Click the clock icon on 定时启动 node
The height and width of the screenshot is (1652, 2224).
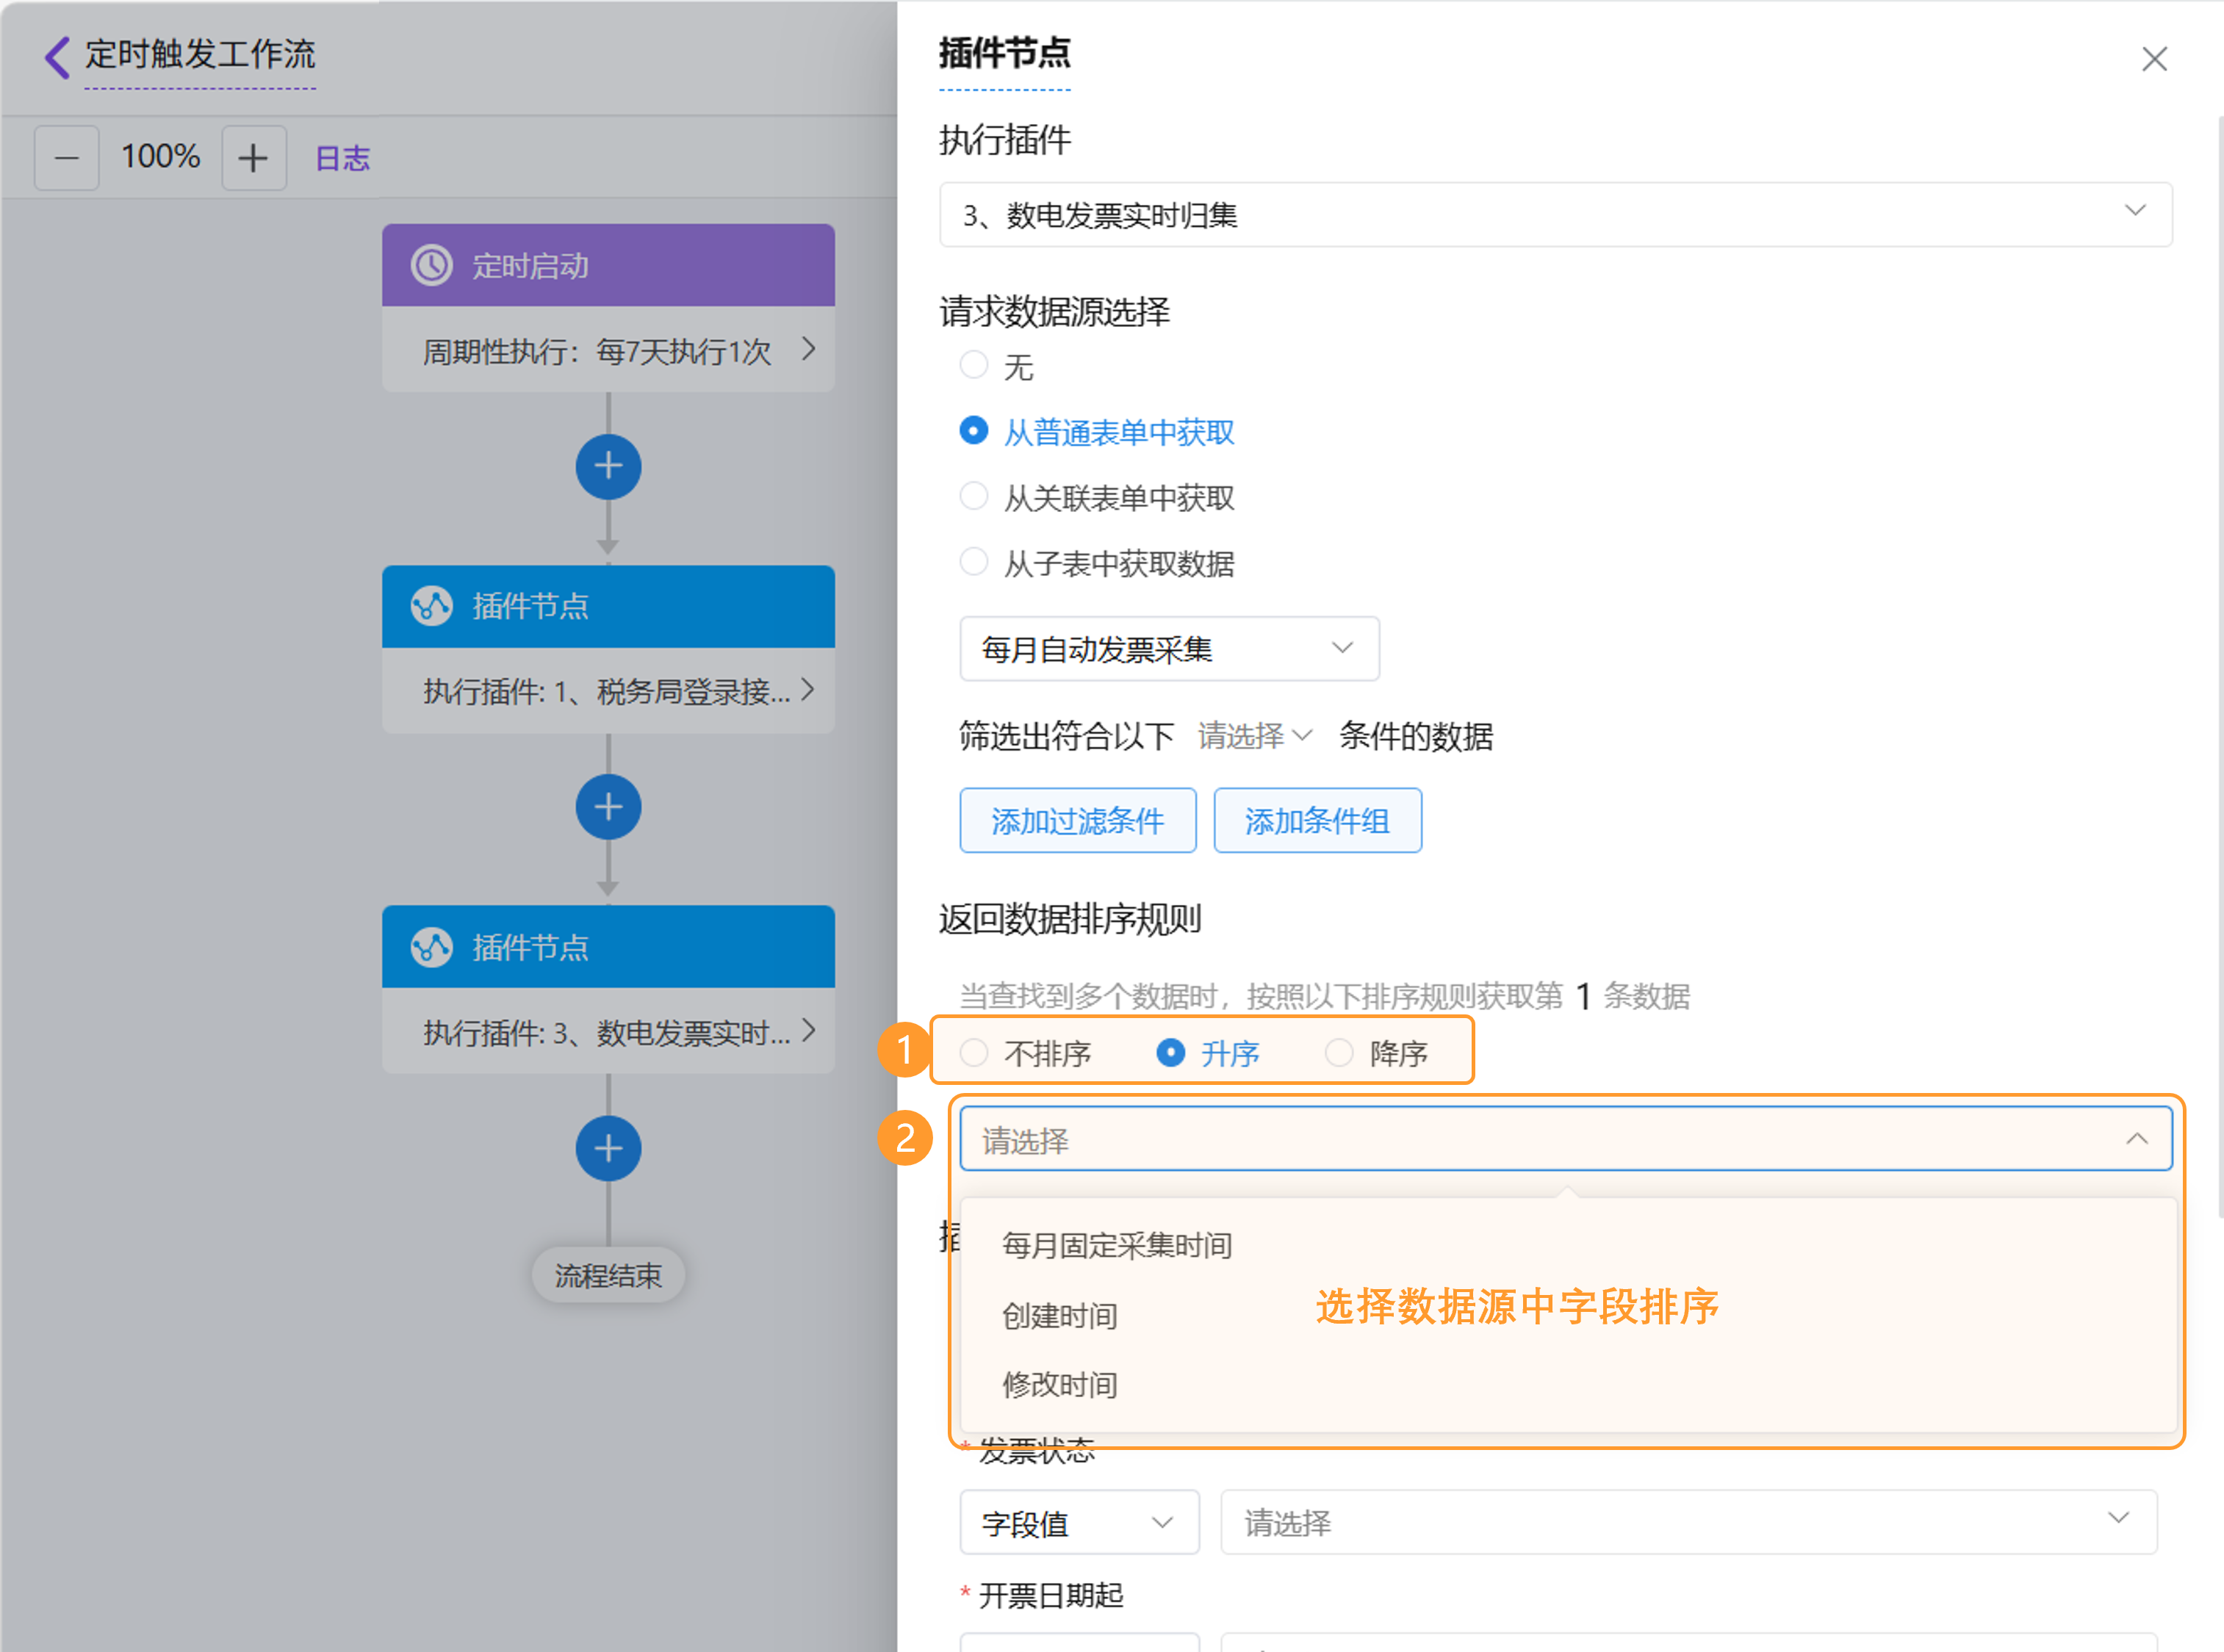432,266
